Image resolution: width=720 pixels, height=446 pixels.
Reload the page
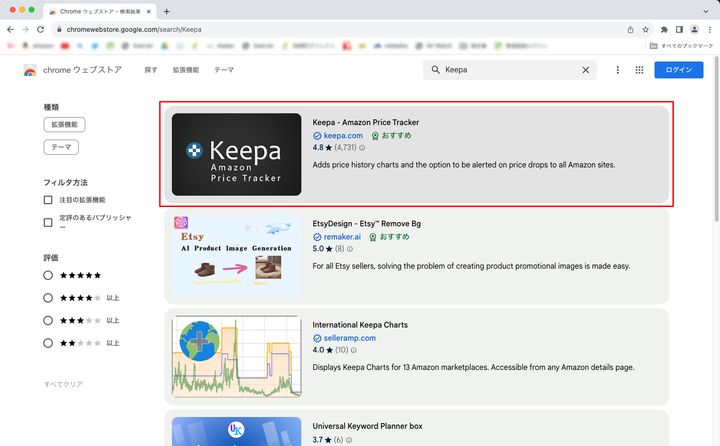point(43,29)
